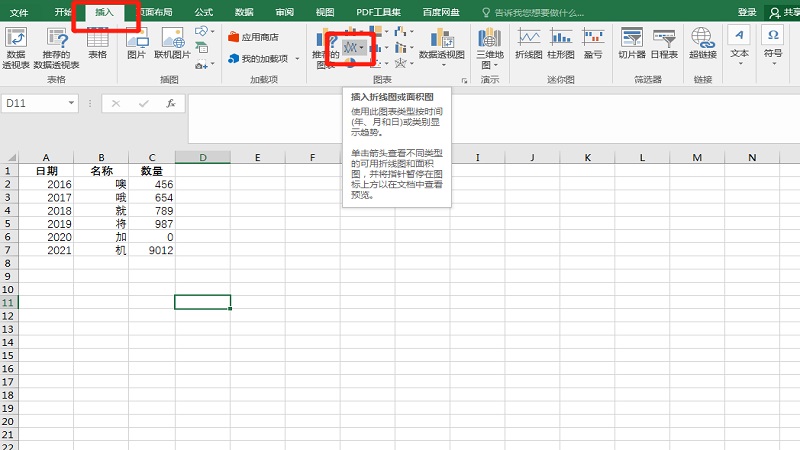
Task: Click the 图片 insert picture icon
Action: click(x=136, y=44)
